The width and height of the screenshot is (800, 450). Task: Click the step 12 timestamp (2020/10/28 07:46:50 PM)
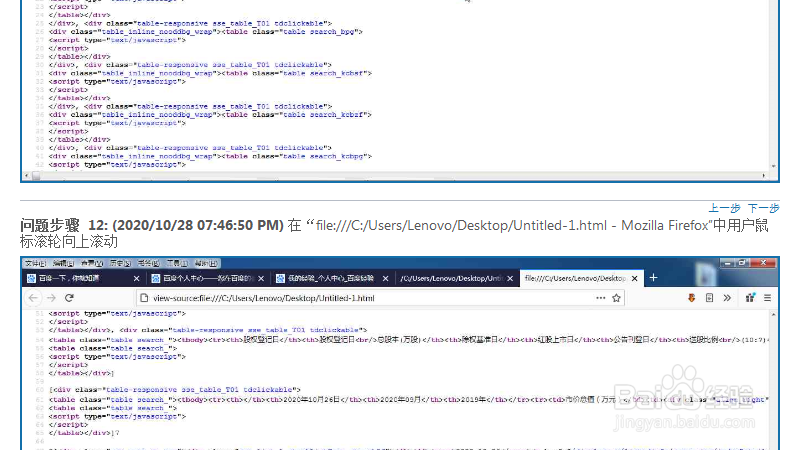point(198,225)
